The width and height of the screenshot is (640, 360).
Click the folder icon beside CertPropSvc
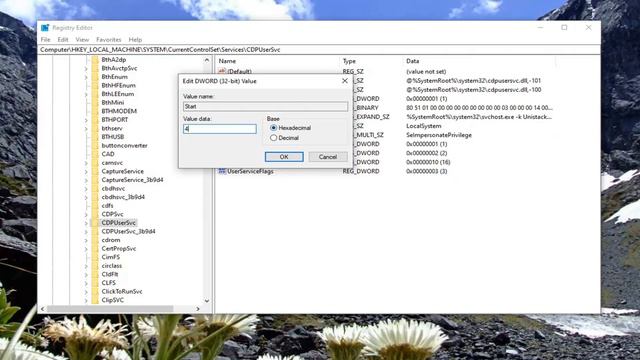95,249
